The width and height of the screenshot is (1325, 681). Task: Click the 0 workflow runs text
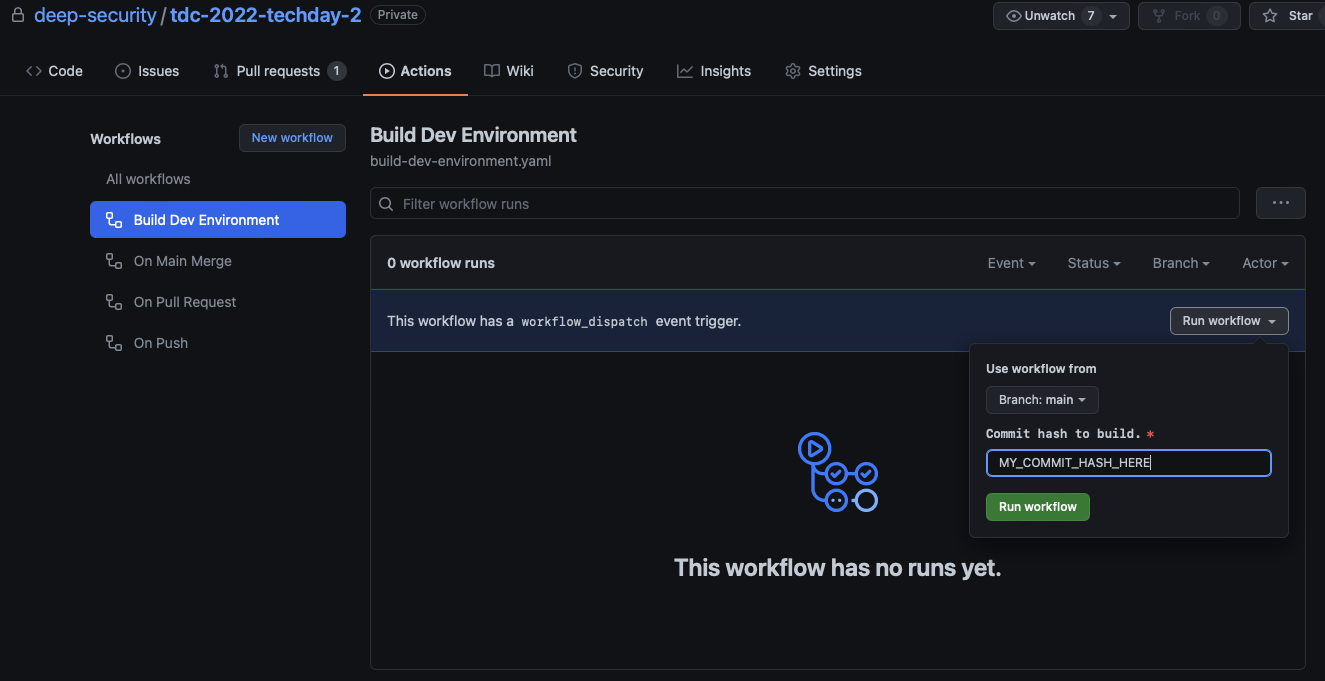pyautogui.click(x=441, y=263)
